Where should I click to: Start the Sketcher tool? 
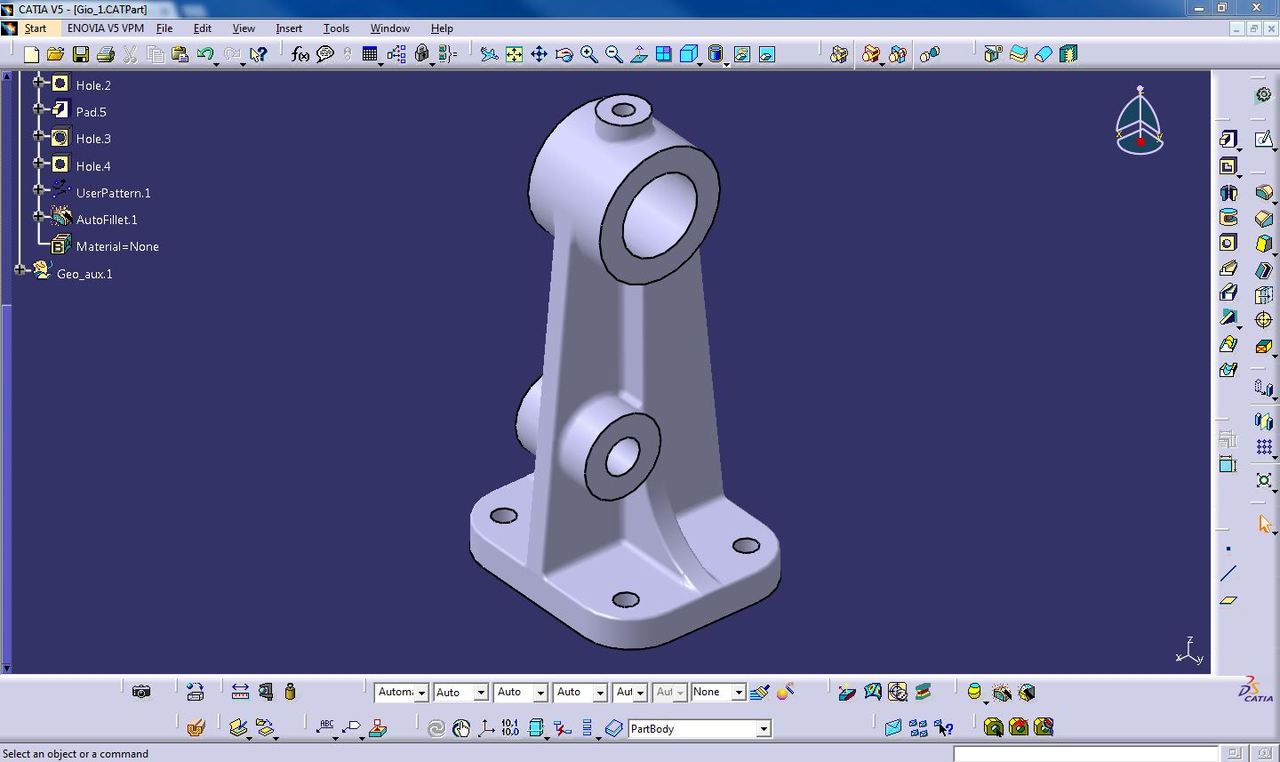(x=1264, y=139)
